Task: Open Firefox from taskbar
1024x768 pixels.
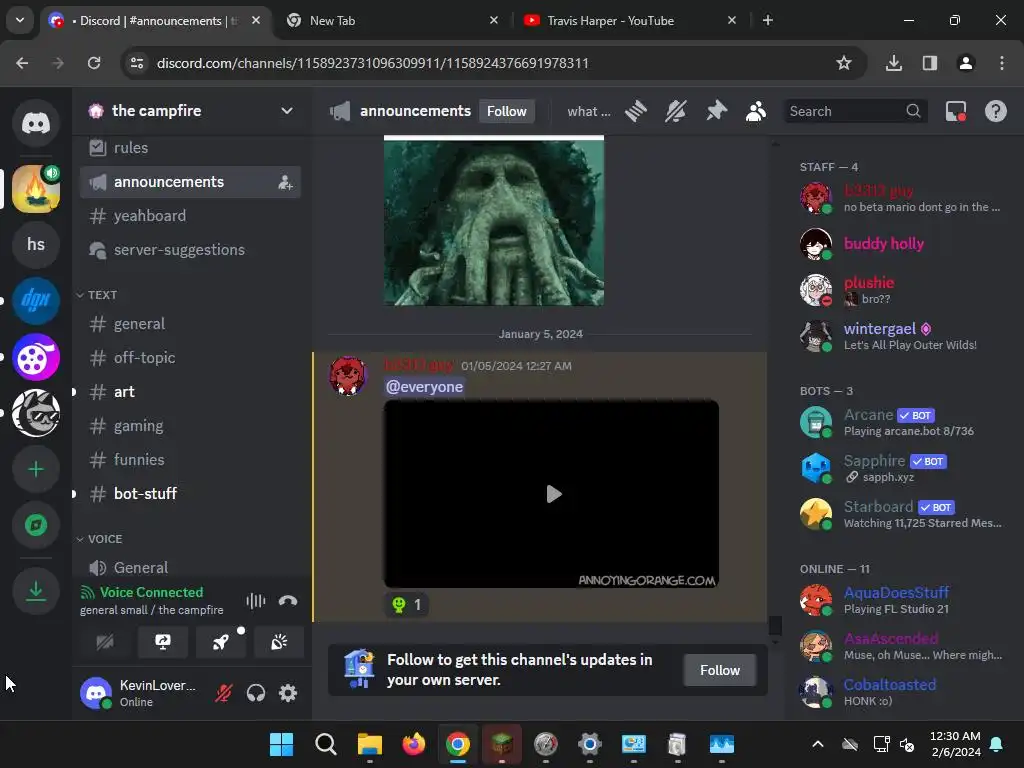Action: pyautogui.click(x=413, y=744)
